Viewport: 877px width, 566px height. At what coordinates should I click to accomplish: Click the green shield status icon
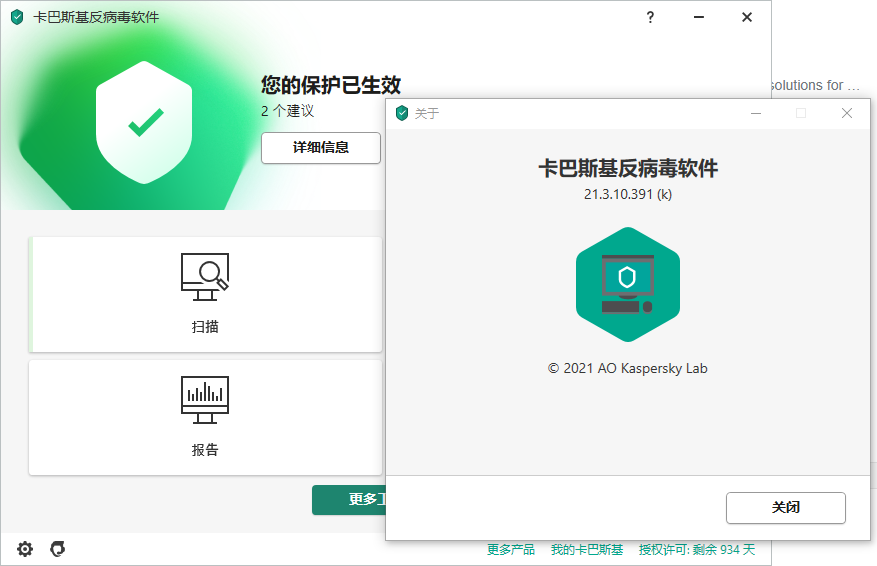click(144, 122)
